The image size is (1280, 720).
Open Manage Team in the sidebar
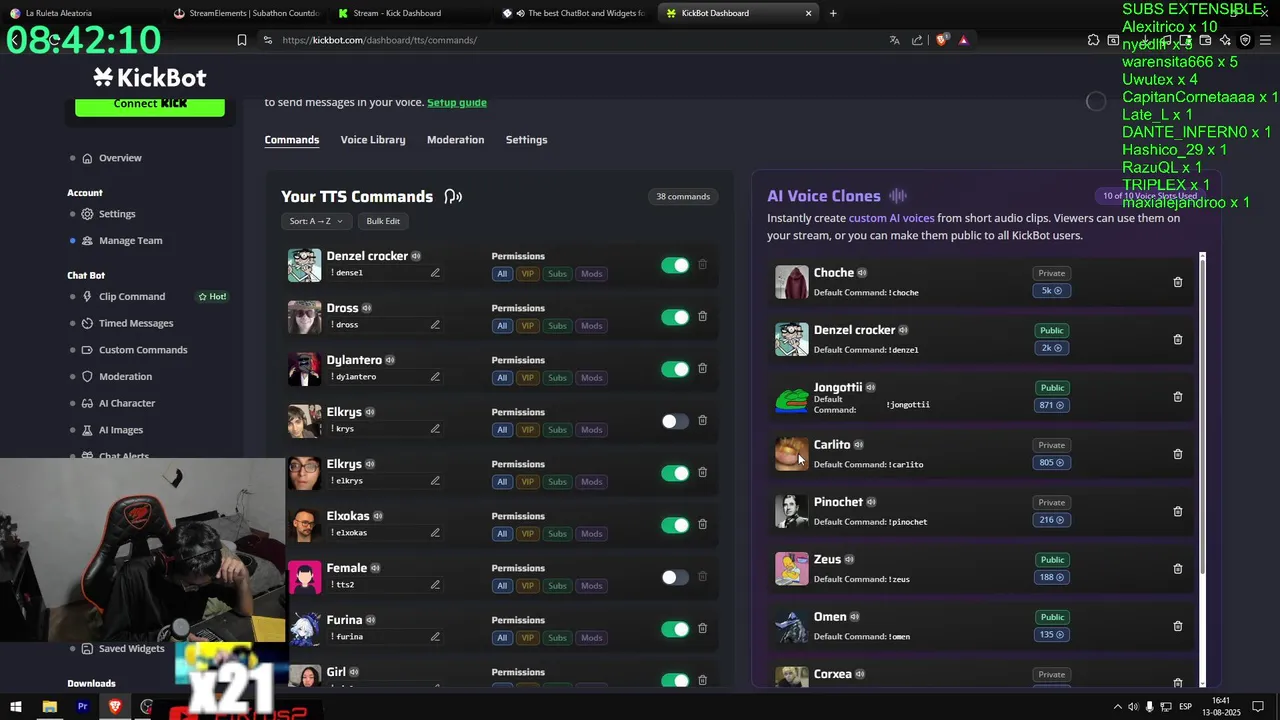coord(130,240)
